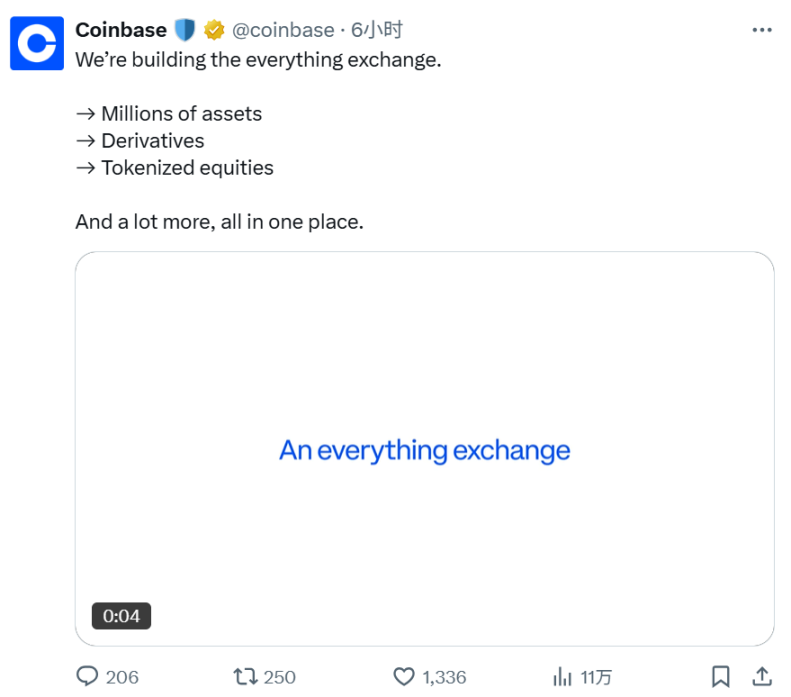The width and height of the screenshot is (791, 697).
Task: Click the gold verified checkmark badge
Action: point(214,30)
